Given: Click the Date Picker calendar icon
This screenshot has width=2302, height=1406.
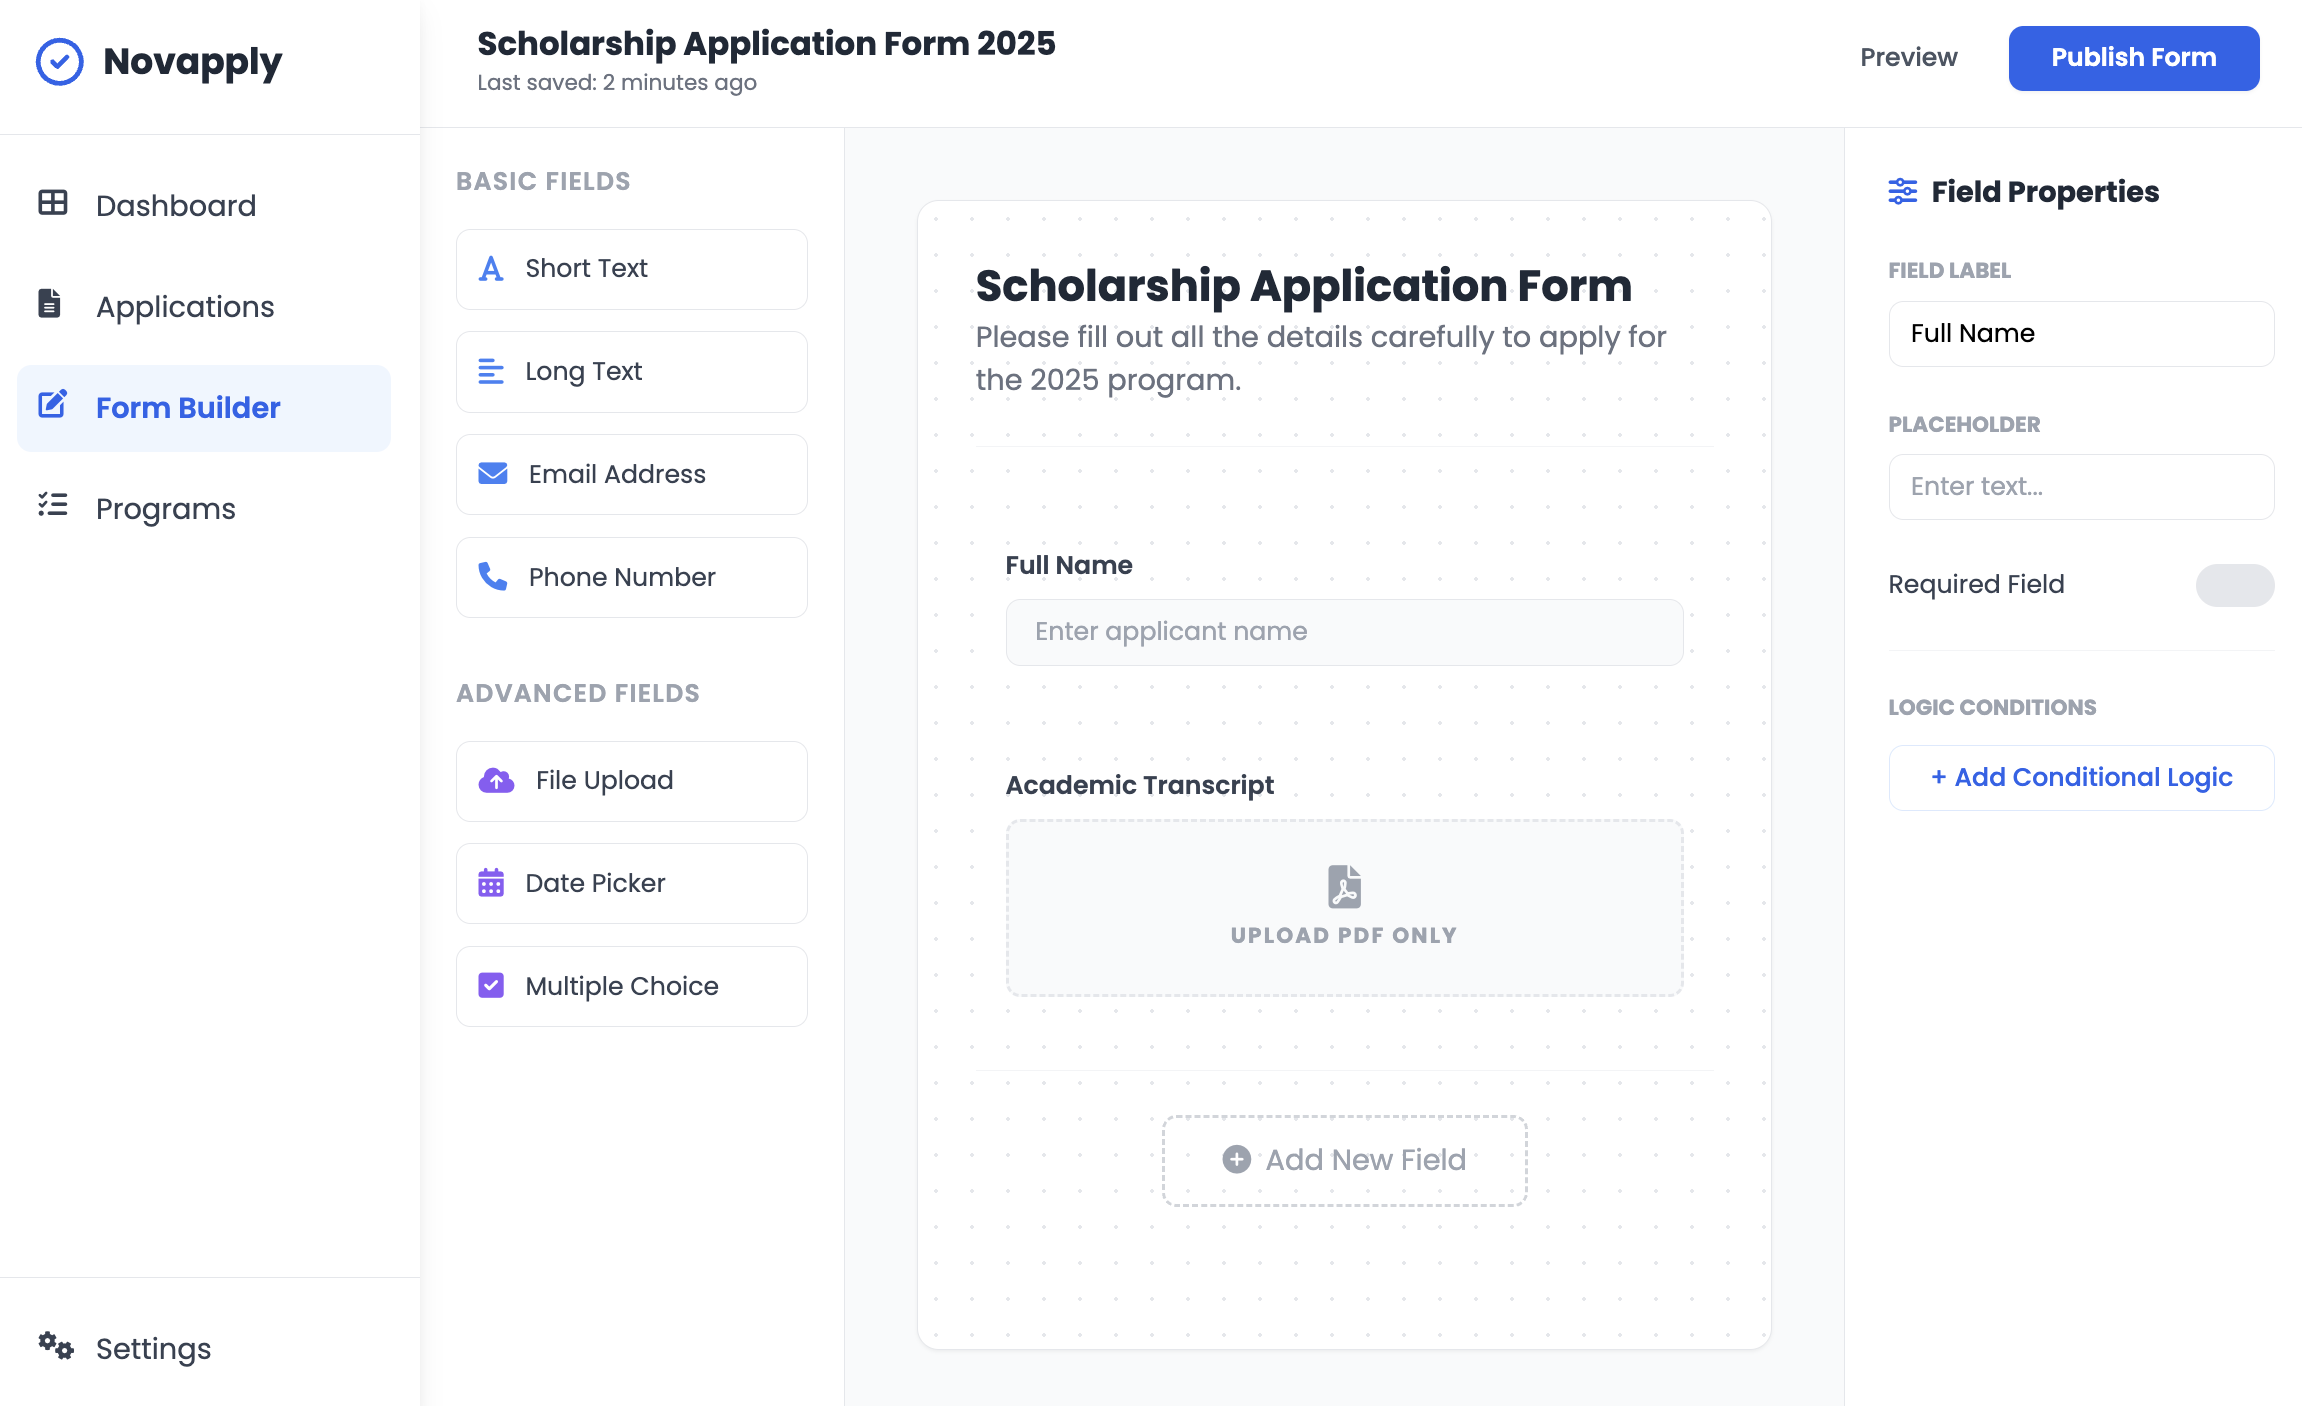Looking at the screenshot, I should [491, 883].
